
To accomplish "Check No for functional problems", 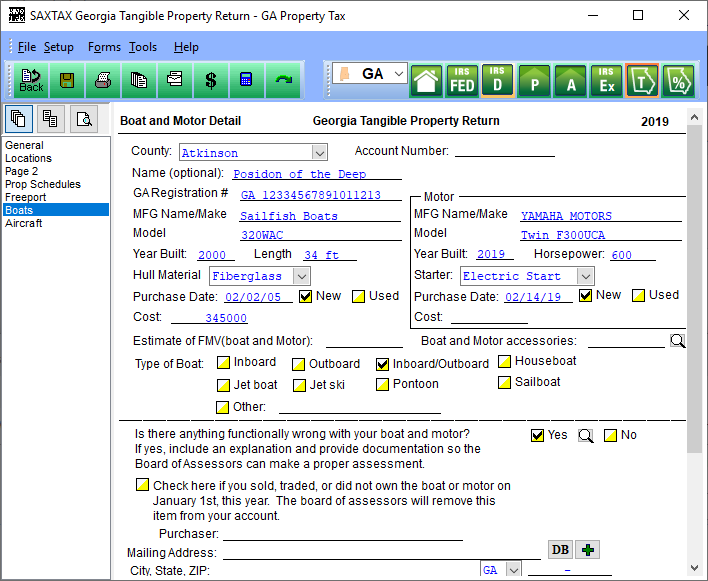I will pyautogui.click(x=610, y=436).
